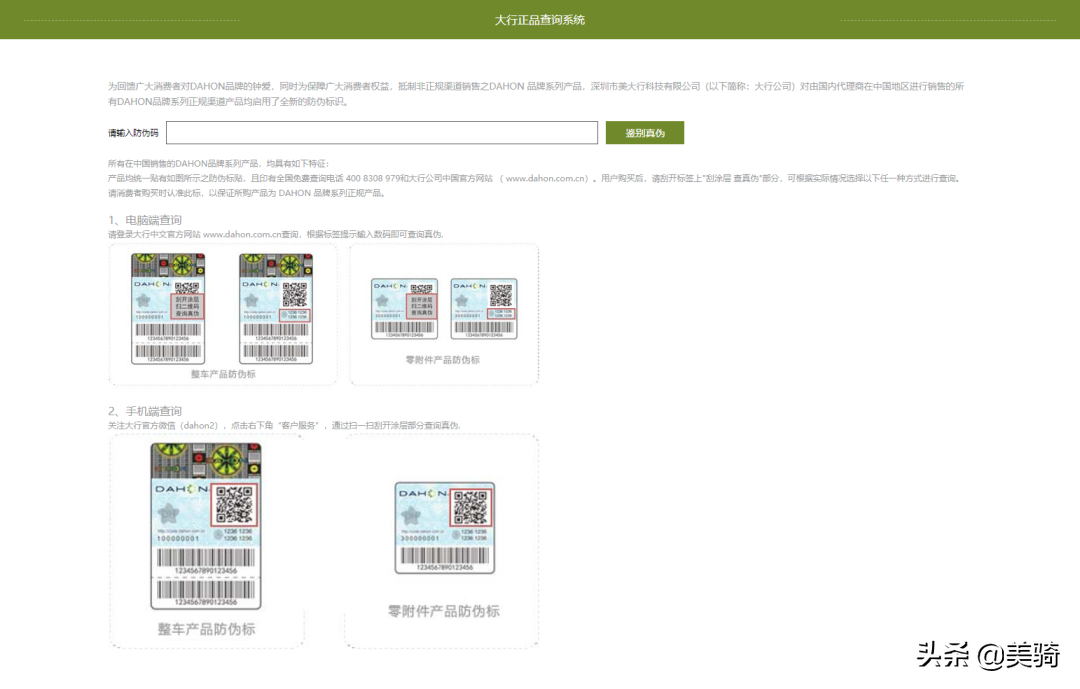The height and width of the screenshot is (689, 1080).
Task: Select the 2、手机端查询 section heading
Action: pos(145,411)
